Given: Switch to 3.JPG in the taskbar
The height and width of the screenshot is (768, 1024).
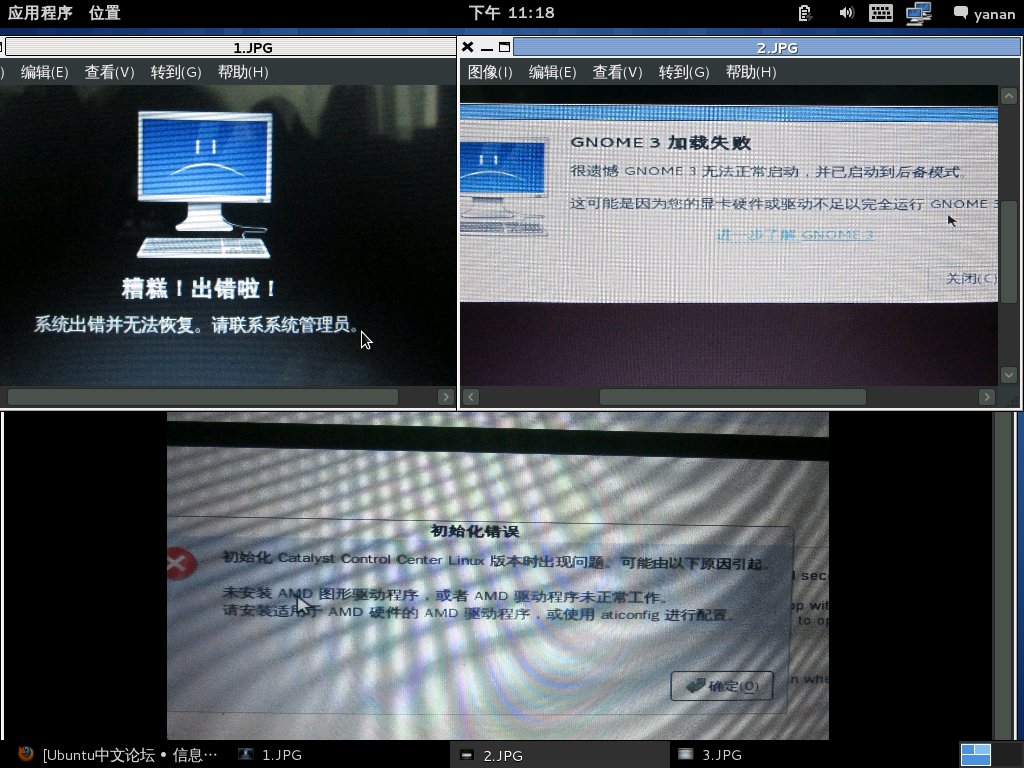Looking at the screenshot, I should click(x=711, y=755).
